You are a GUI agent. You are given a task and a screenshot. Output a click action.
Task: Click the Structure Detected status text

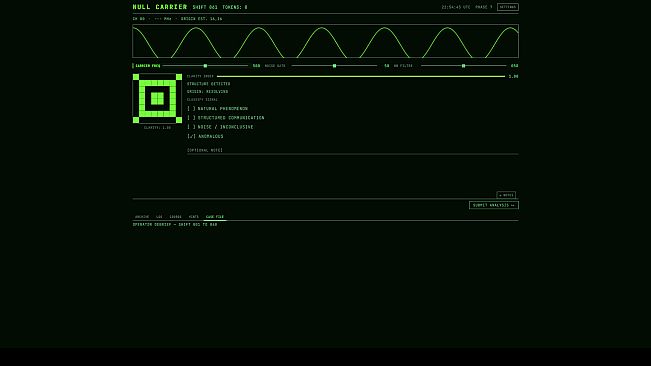click(208, 84)
